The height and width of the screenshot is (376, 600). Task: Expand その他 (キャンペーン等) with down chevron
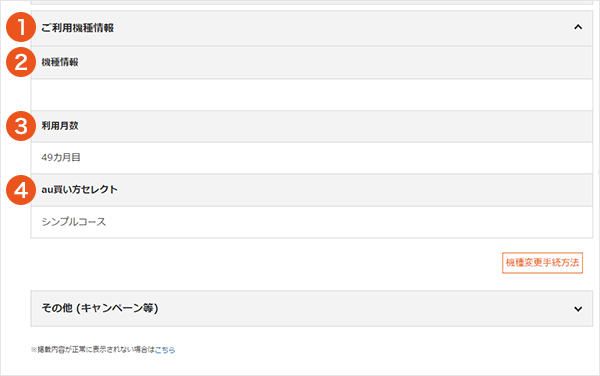578,309
